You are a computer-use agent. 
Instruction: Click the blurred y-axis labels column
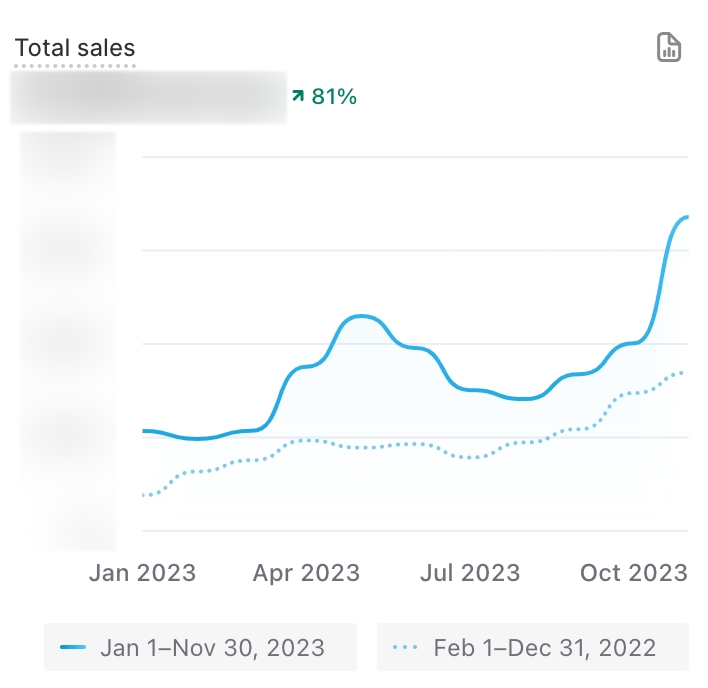(x=68, y=340)
